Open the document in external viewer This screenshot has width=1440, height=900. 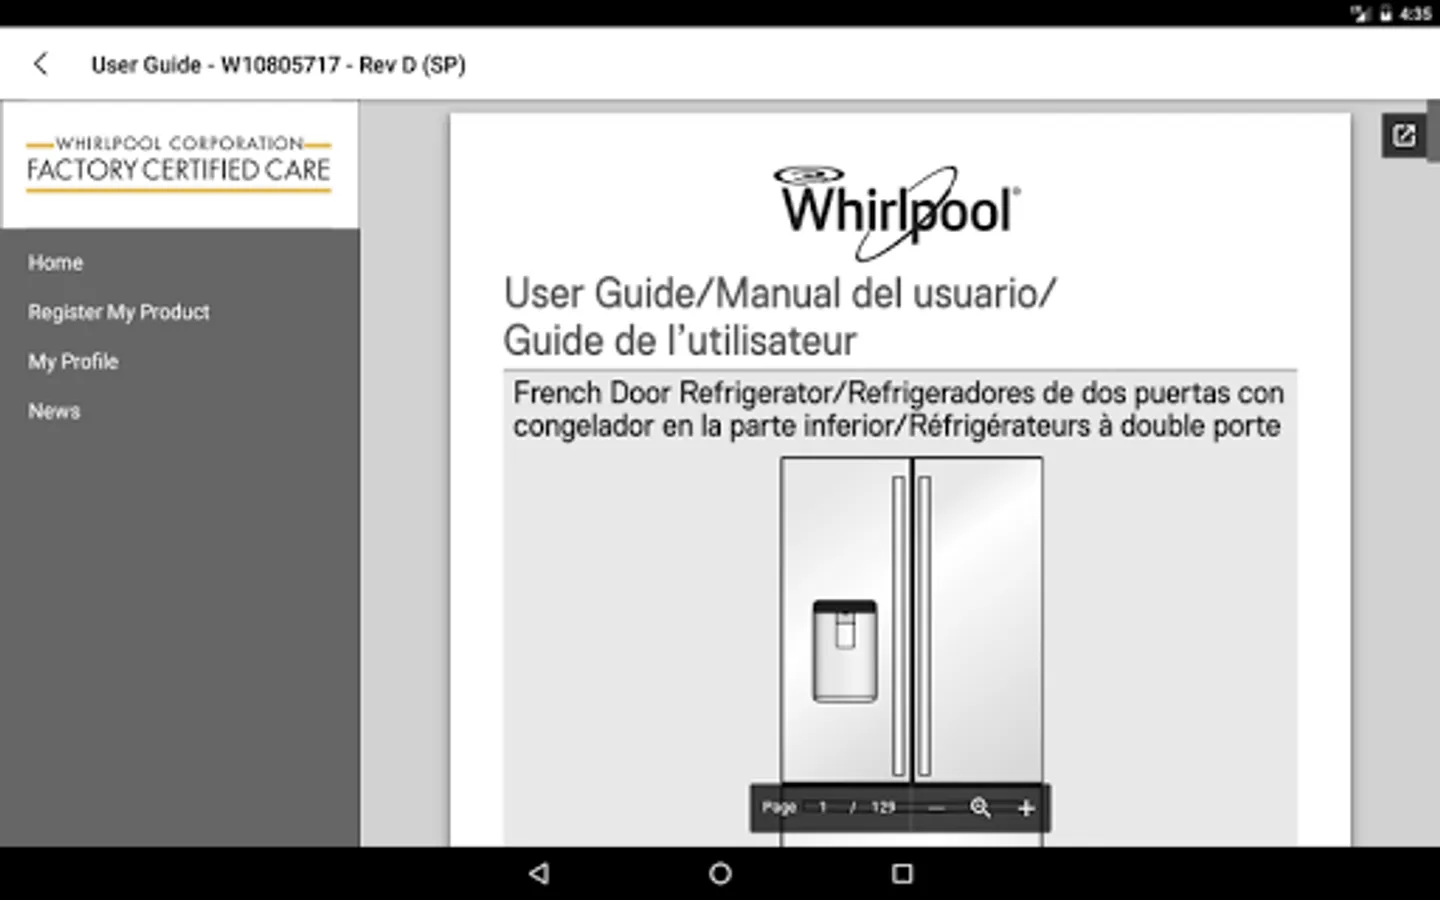tap(1404, 135)
